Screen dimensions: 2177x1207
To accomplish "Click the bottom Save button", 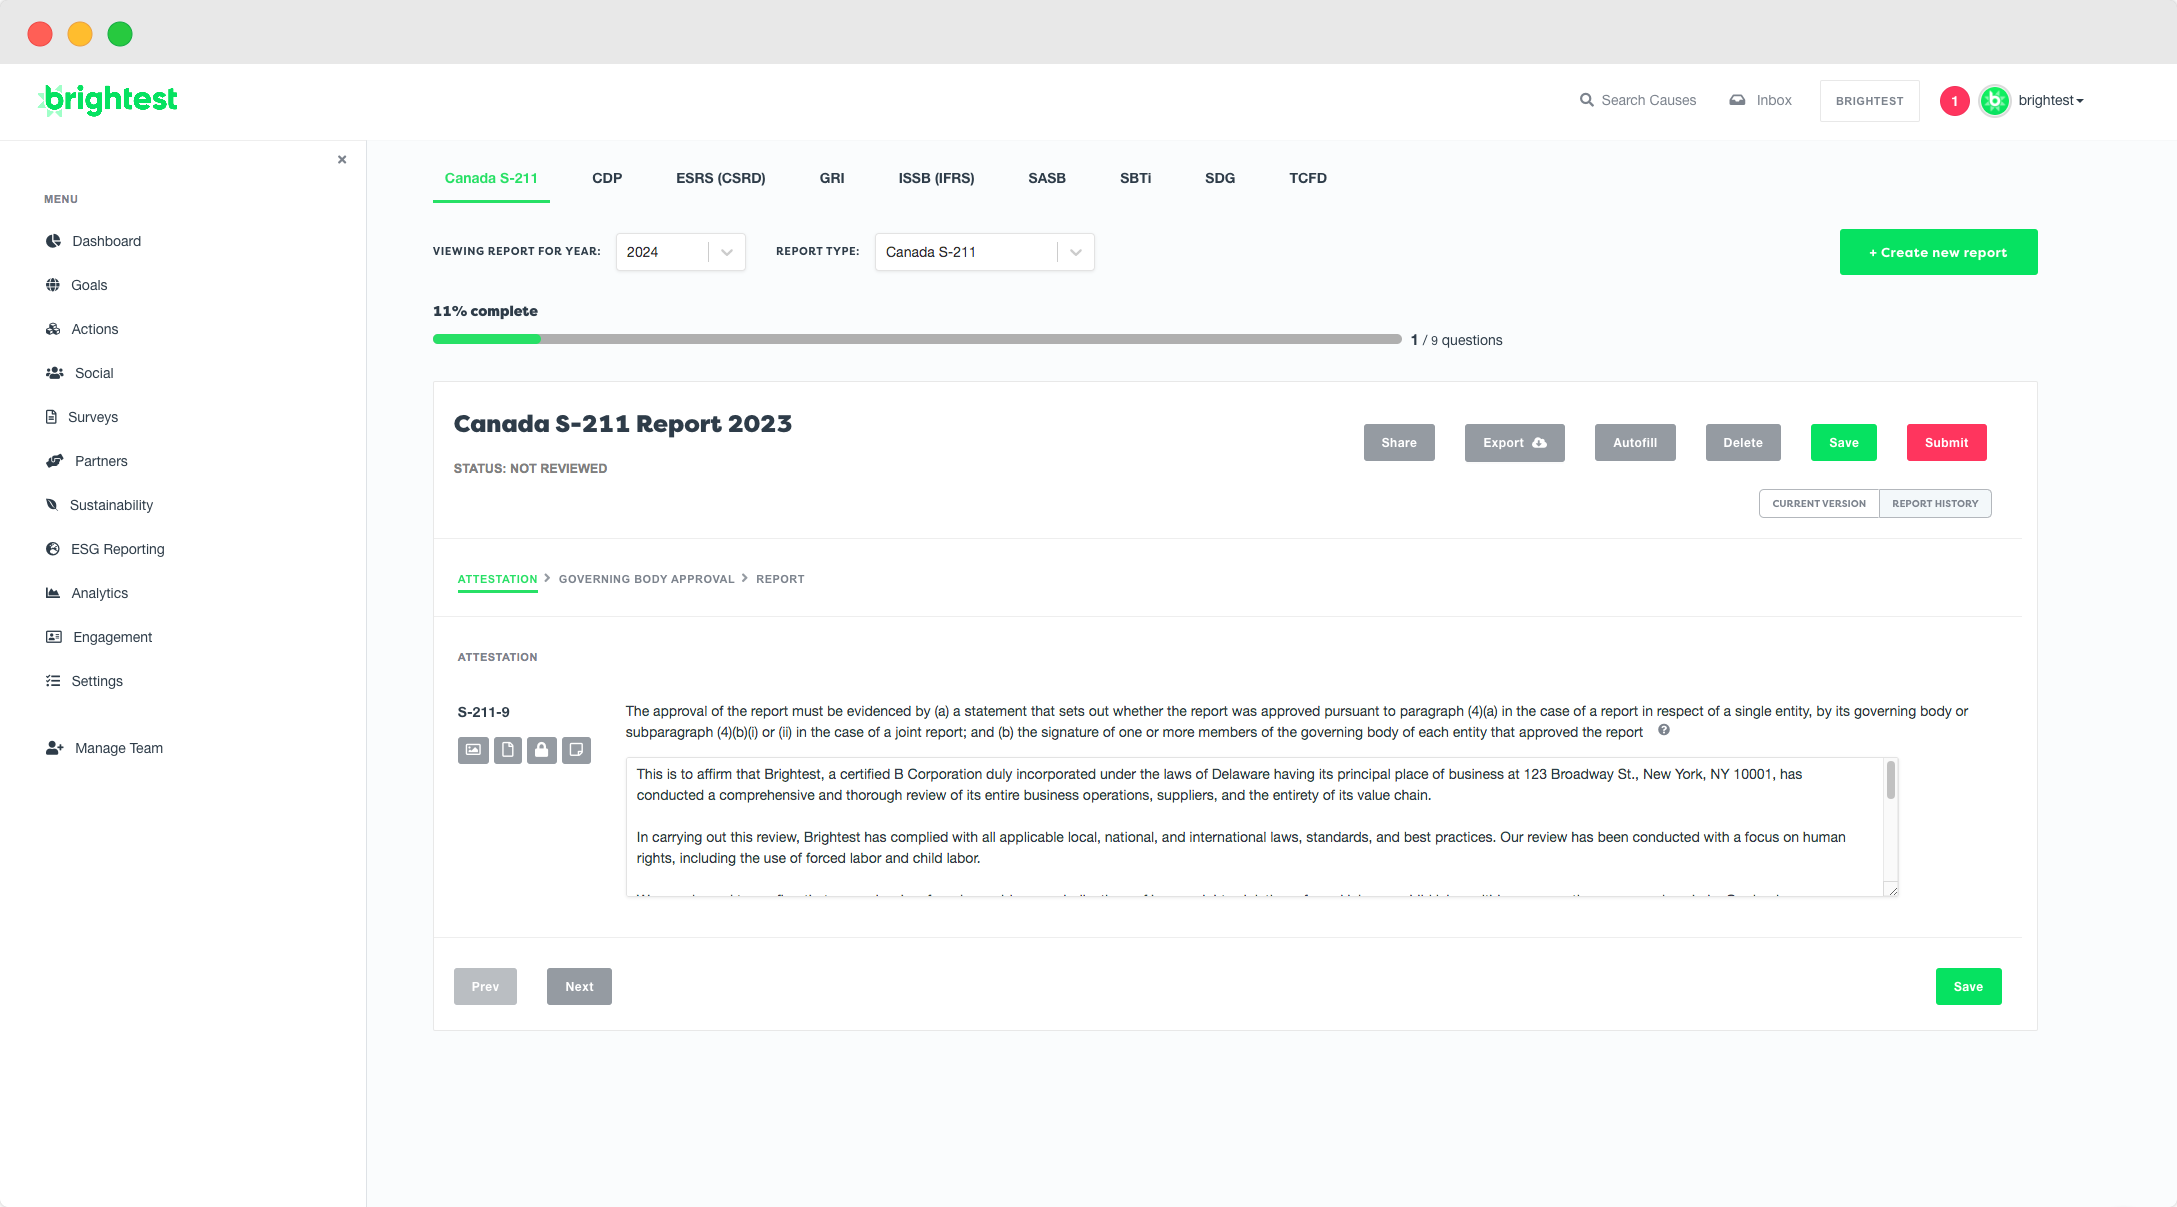I will point(1968,986).
